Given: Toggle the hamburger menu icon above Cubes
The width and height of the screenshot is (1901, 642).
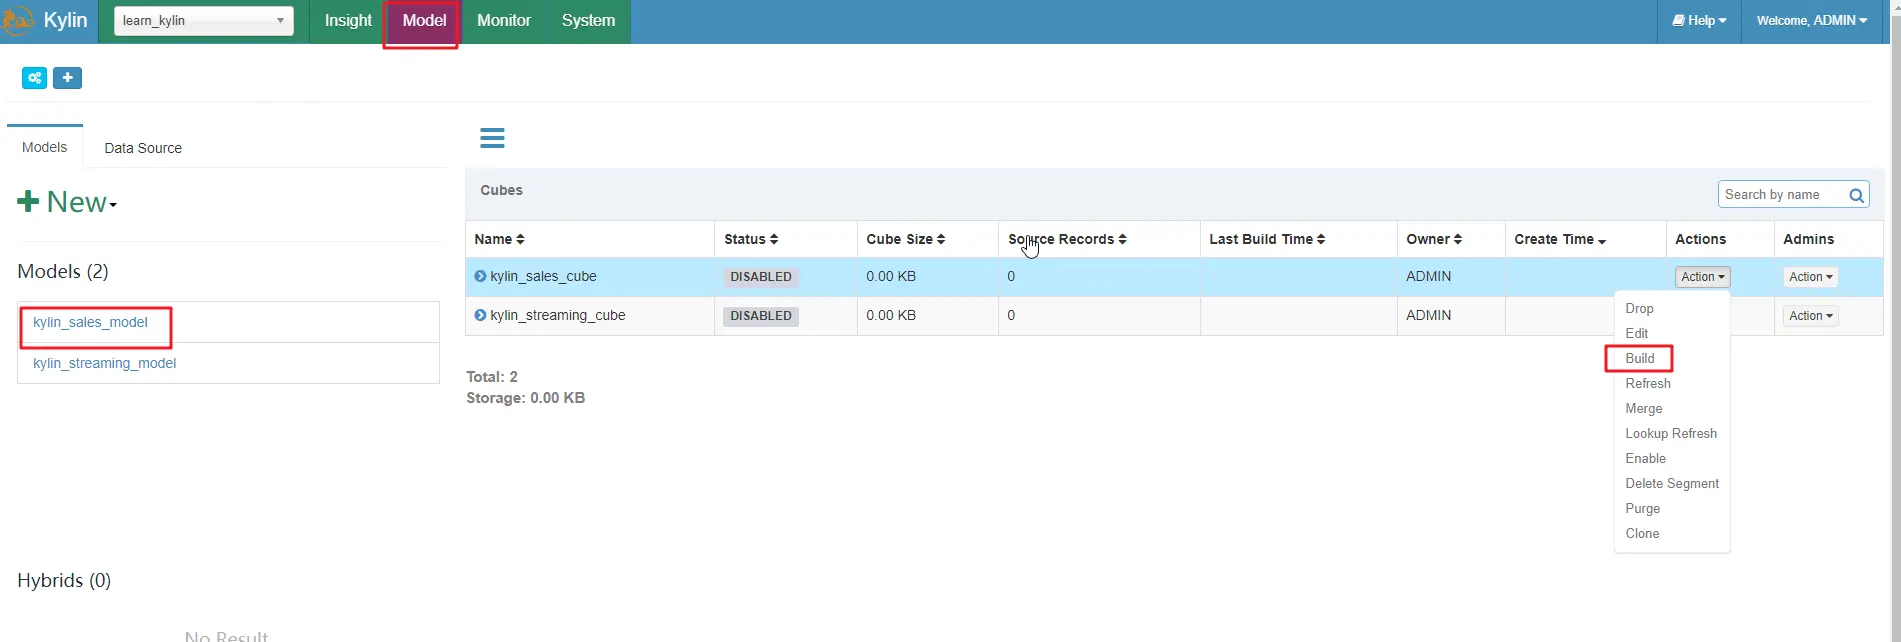Looking at the screenshot, I should [492, 138].
